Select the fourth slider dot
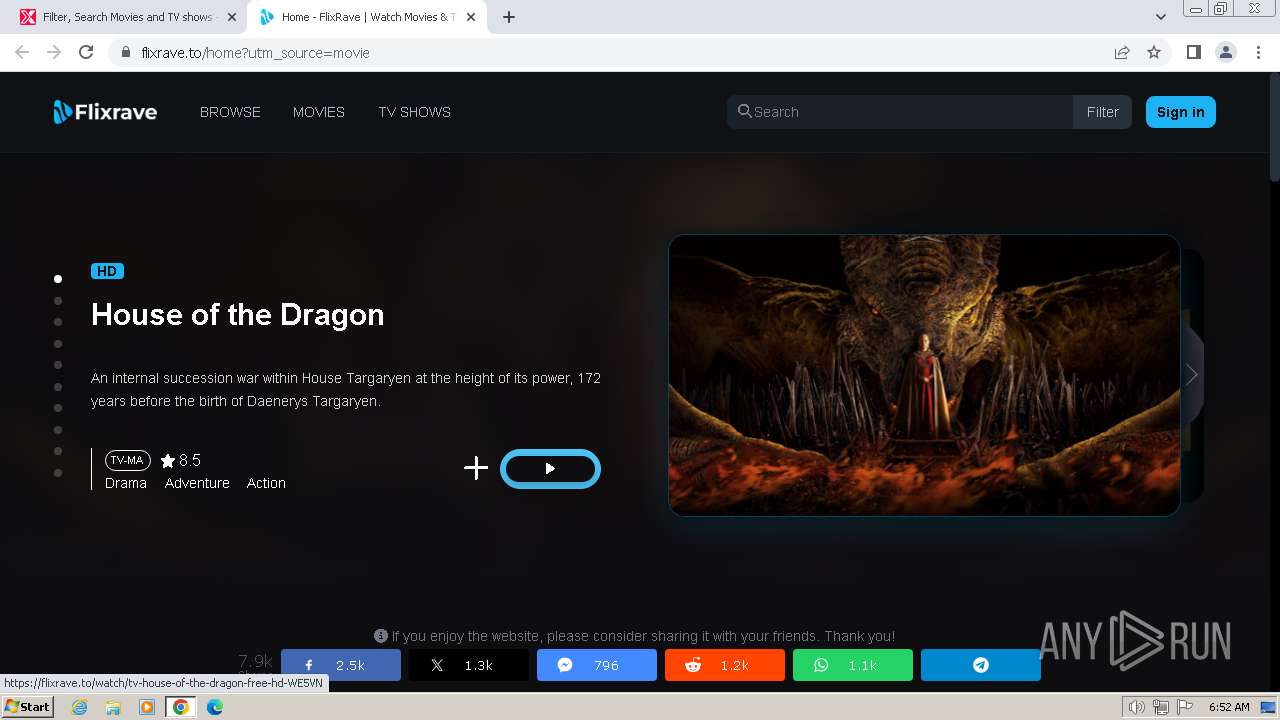This screenshot has height=720, width=1280. pos(58,343)
